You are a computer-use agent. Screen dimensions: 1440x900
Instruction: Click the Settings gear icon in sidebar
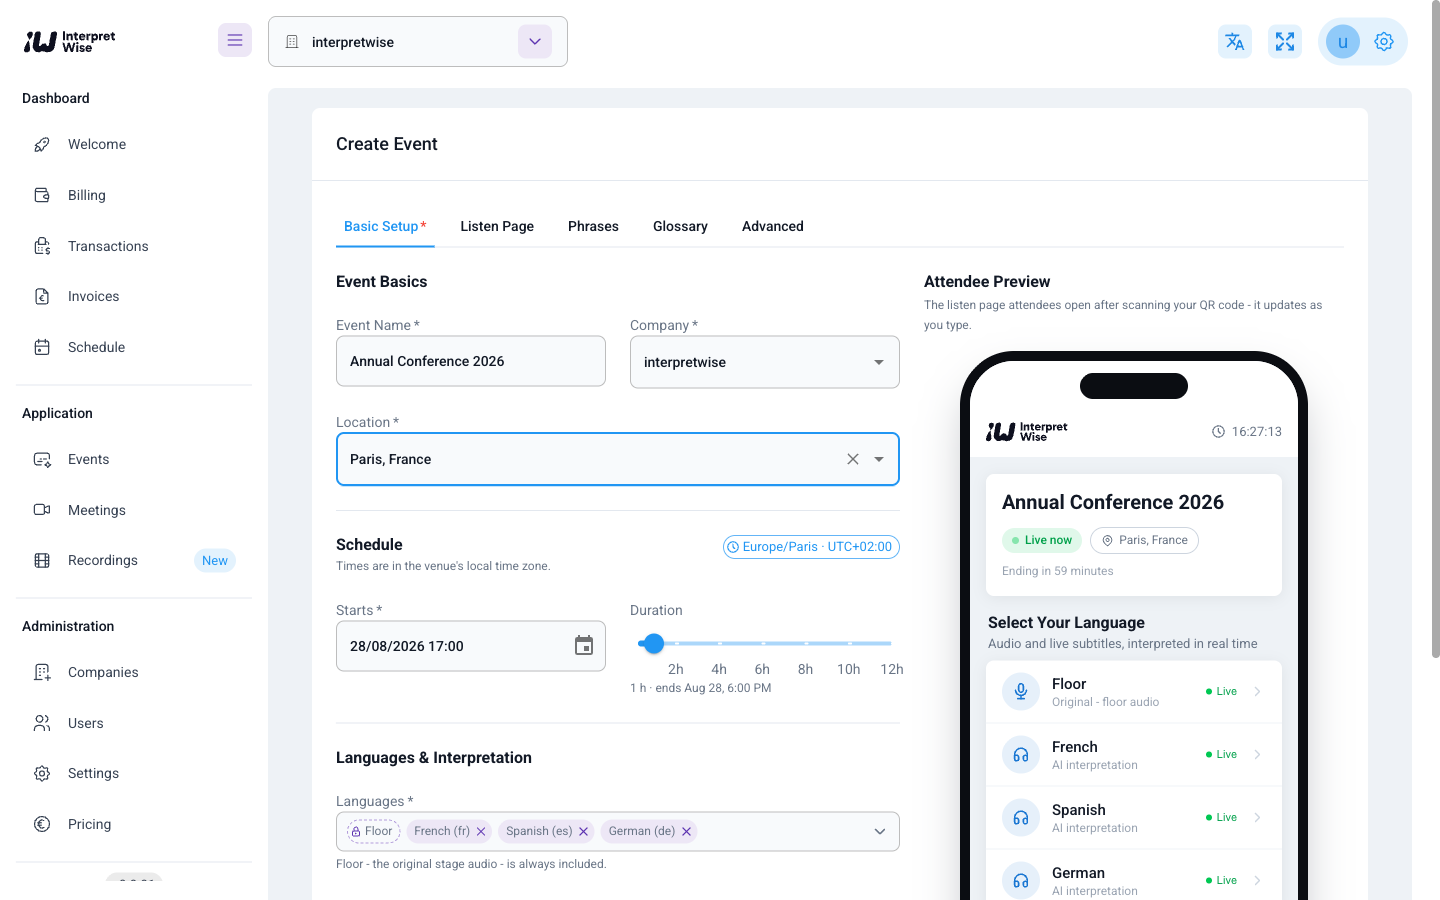42,773
